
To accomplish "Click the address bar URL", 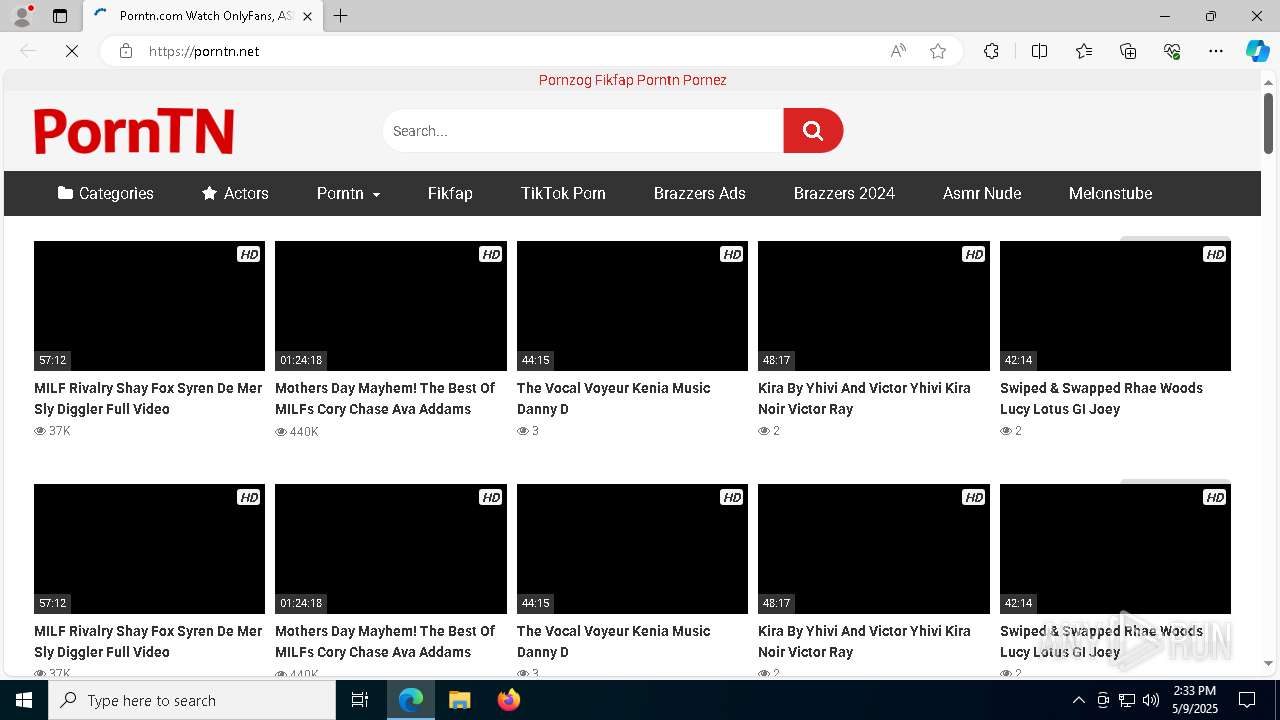I will 204,51.
